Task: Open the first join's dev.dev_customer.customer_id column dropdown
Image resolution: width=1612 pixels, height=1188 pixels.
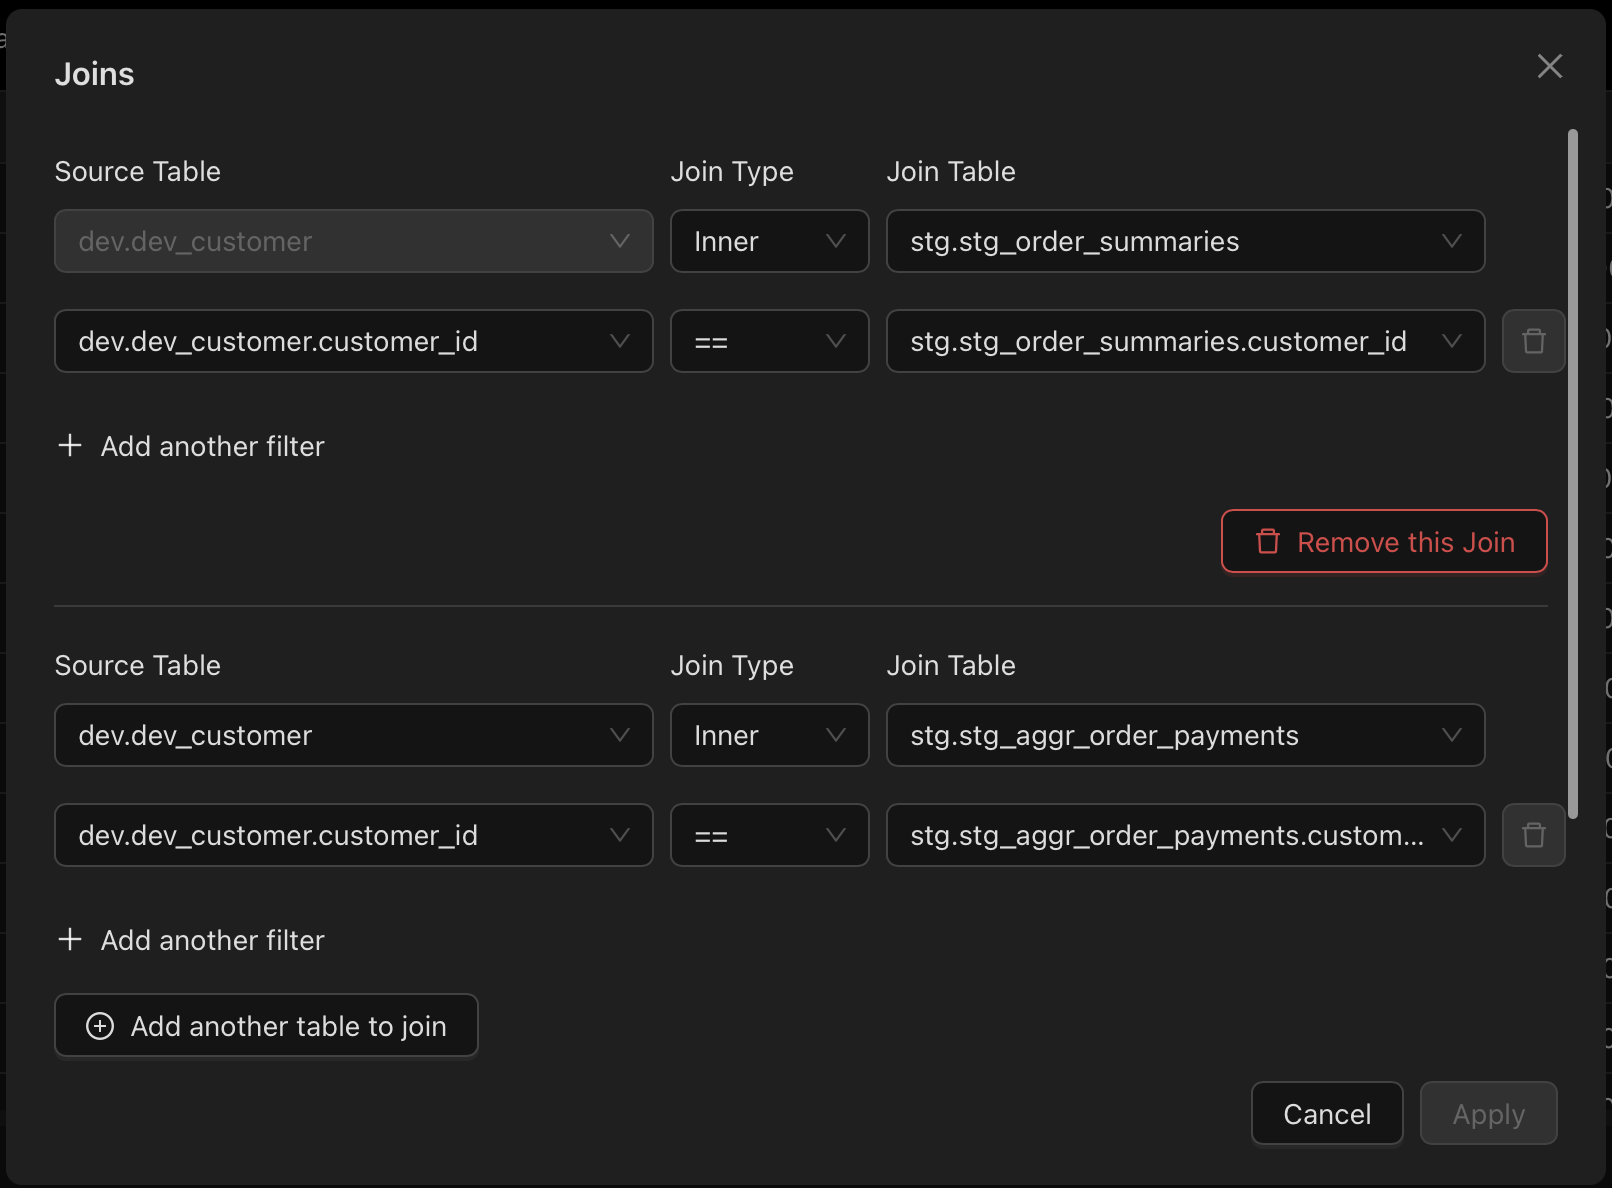Action: click(353, 341)
